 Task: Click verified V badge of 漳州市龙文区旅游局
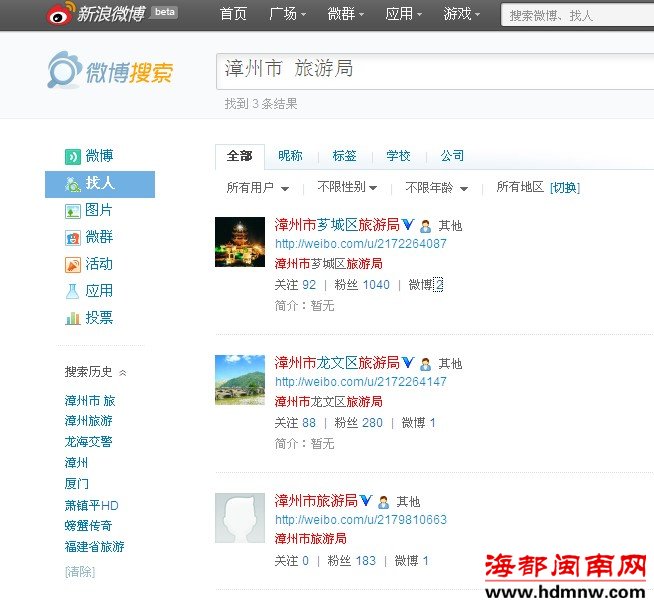407,362
